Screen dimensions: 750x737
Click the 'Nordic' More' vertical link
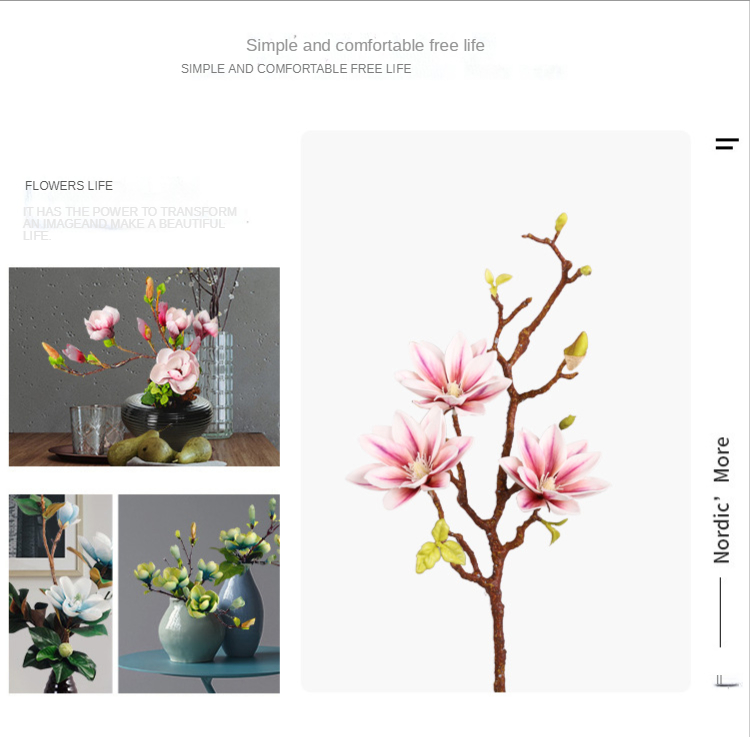point(721,500)
